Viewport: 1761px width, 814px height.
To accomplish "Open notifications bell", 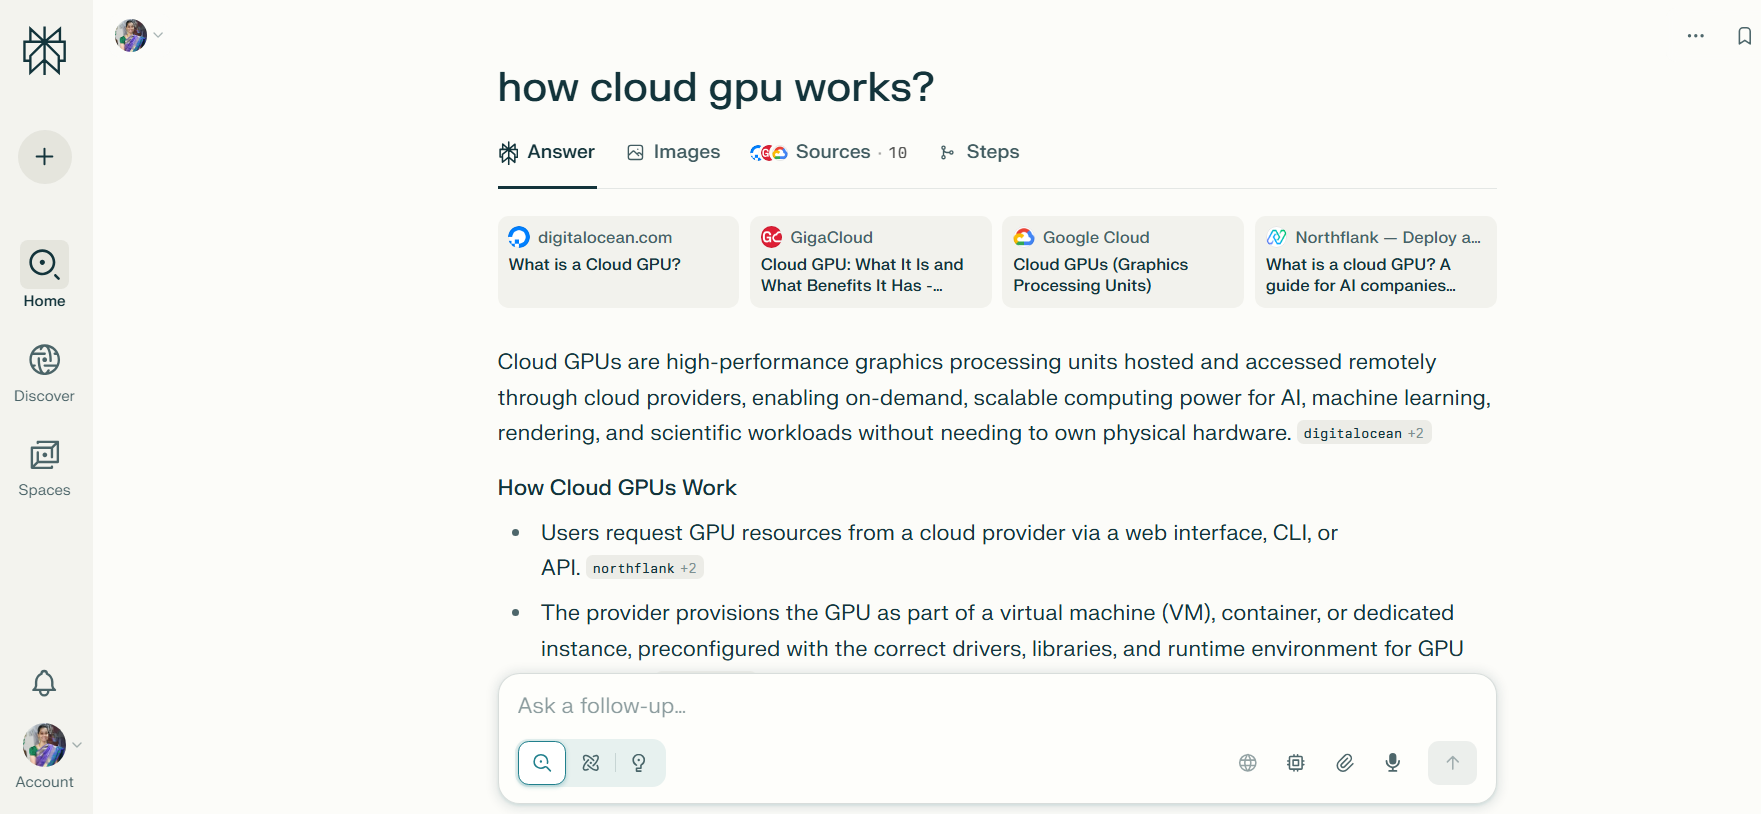I will [44, 683].
